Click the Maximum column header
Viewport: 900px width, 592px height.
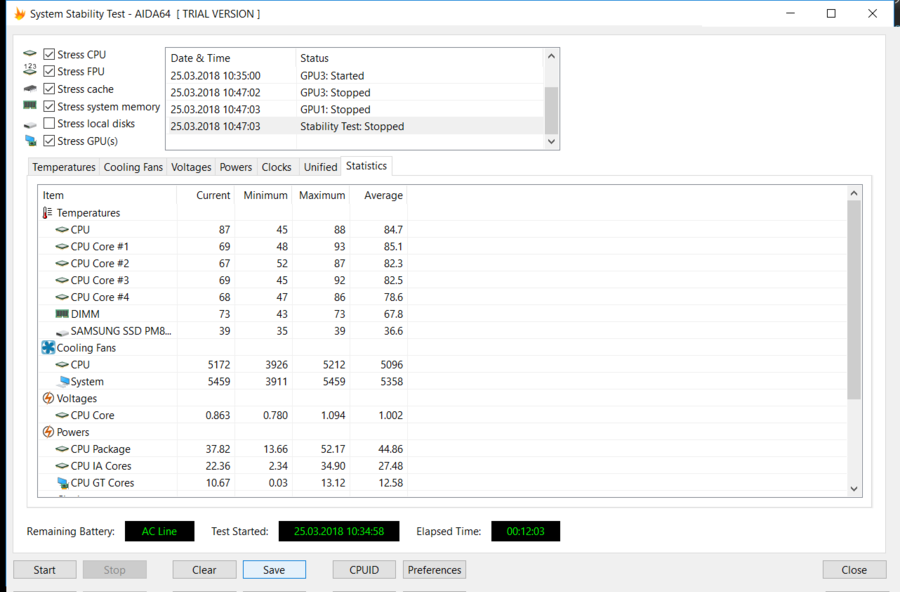(x=321, y=195)
